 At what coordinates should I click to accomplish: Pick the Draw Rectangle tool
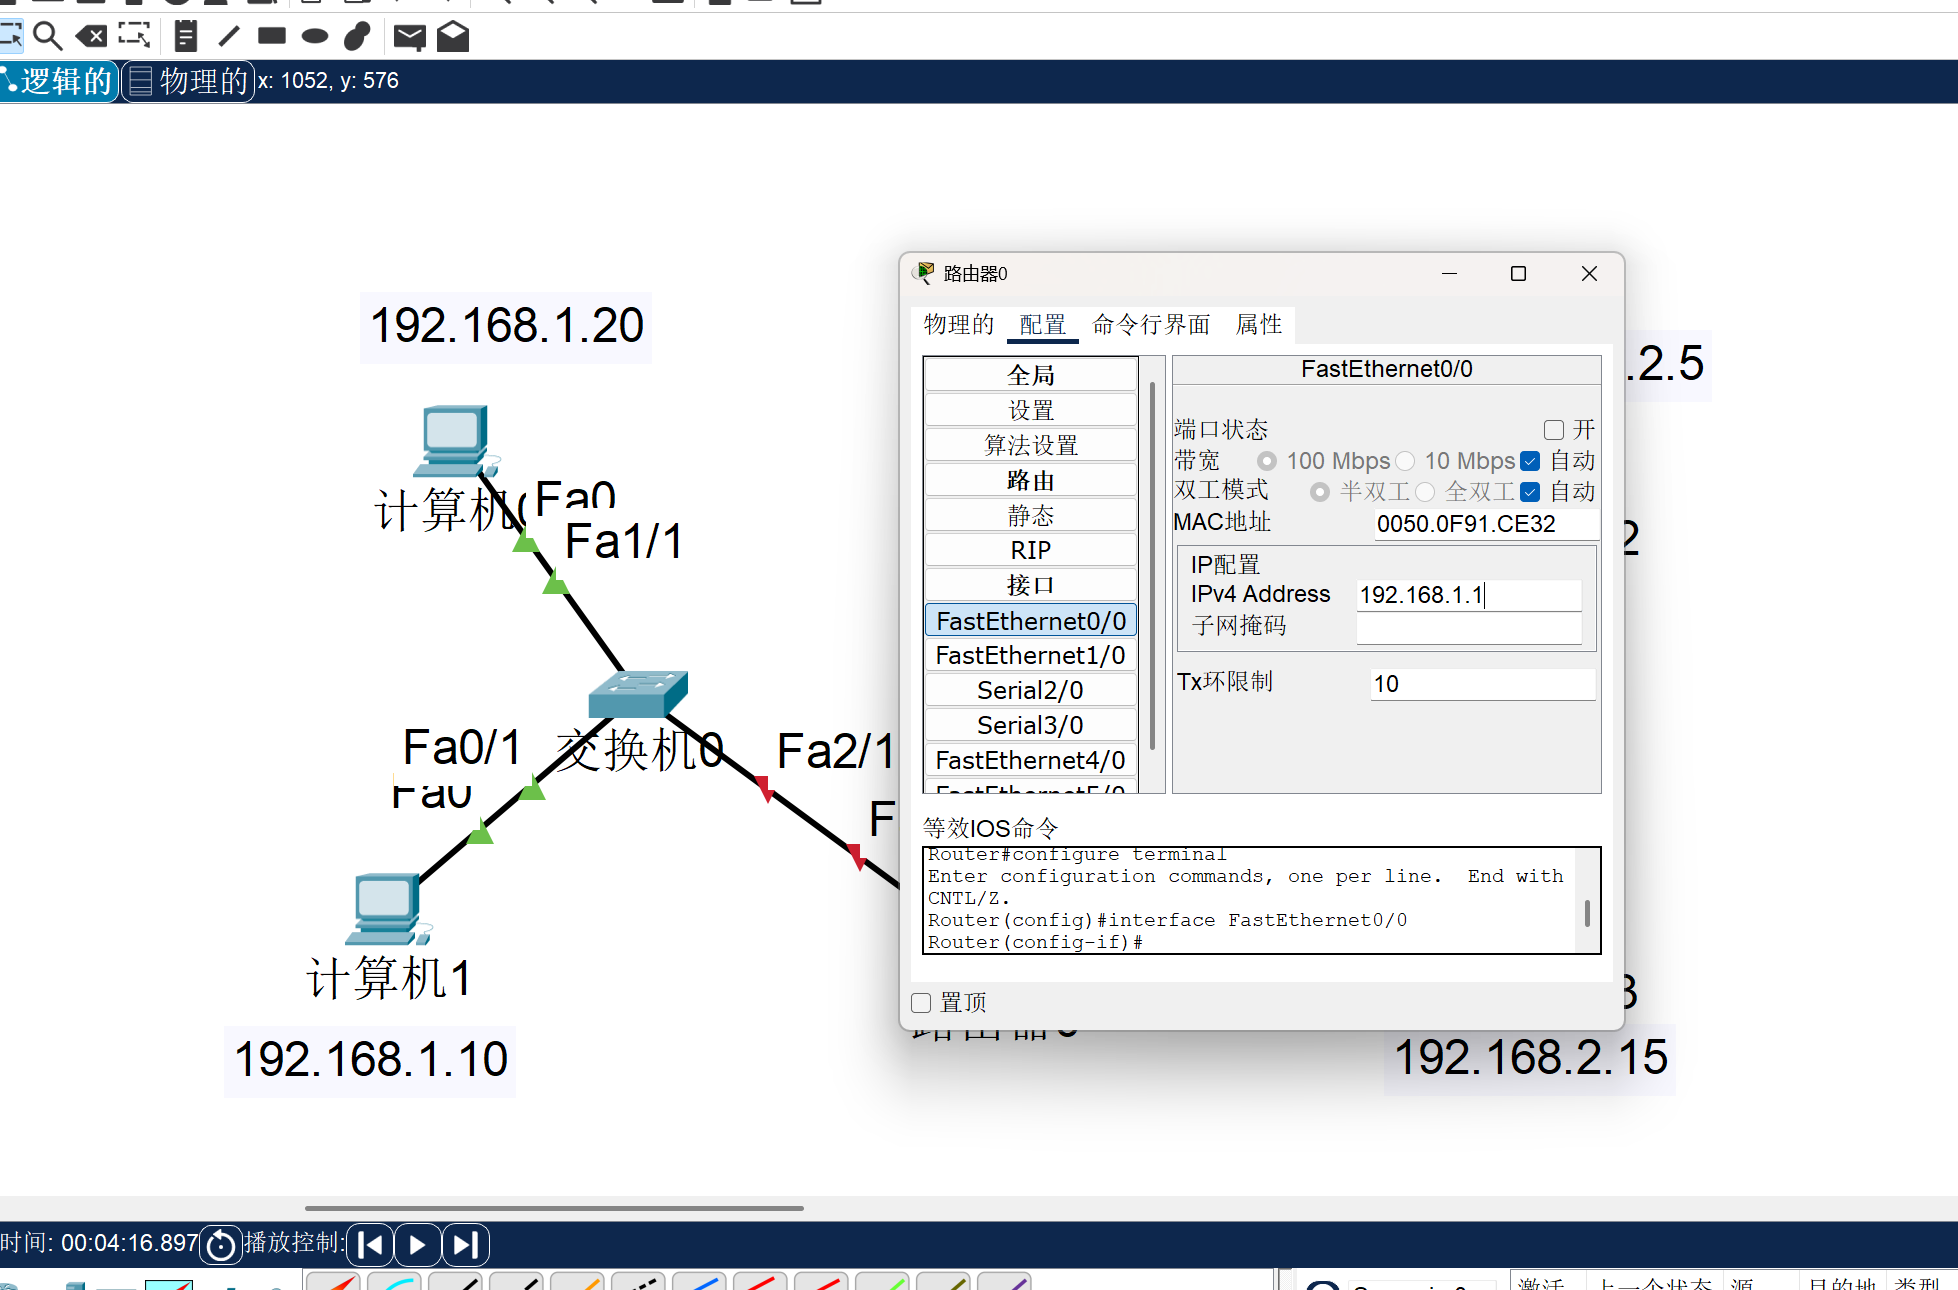(x=271, y=37)
